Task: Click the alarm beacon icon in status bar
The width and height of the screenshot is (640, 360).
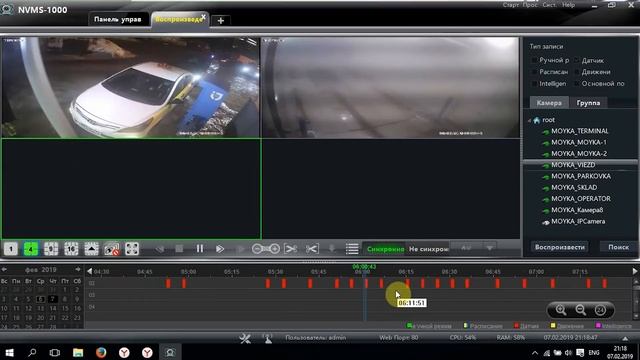Action: pyautogui.click(x=268, y=338)
